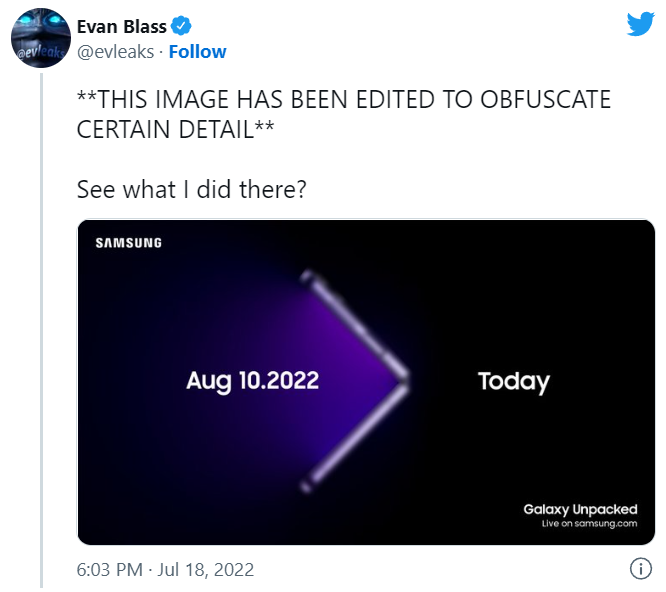Open the tweet info icon
The image size is (666, 592).
click(x=640, y=569)
